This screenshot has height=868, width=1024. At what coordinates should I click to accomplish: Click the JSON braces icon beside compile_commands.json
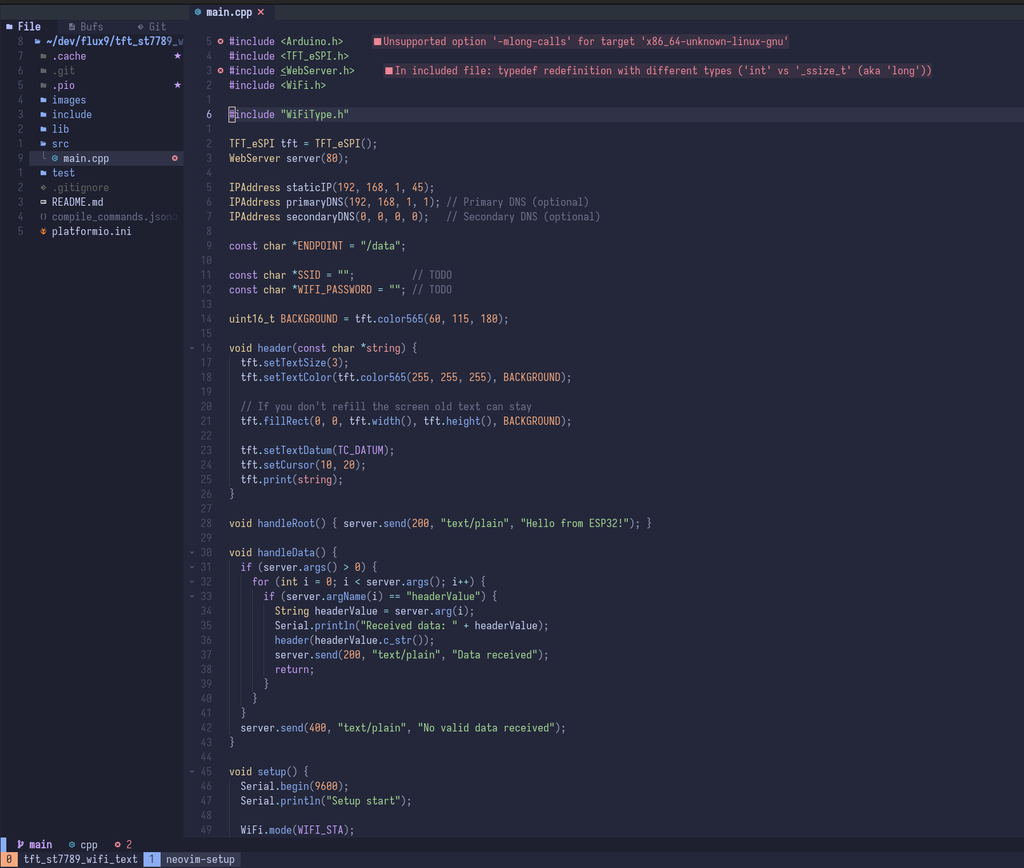43,217
